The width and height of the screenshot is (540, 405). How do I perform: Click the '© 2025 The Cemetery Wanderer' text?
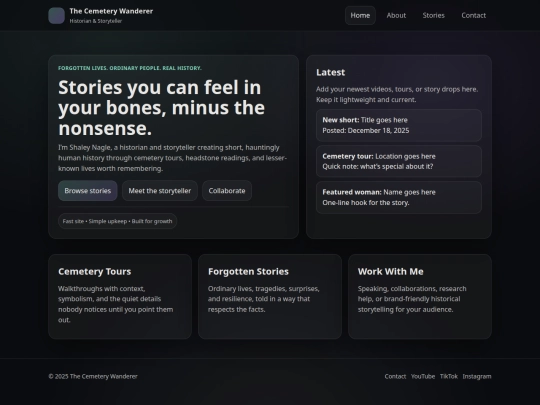coord(93,376)
